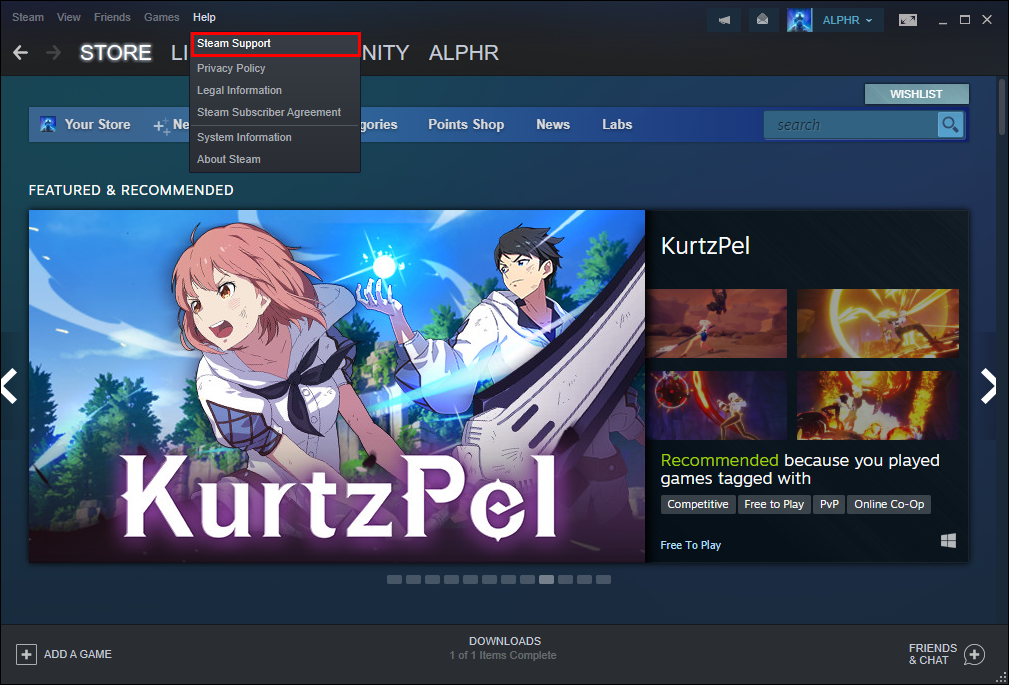Click the Online Co-Op tag

coord(889,504)
